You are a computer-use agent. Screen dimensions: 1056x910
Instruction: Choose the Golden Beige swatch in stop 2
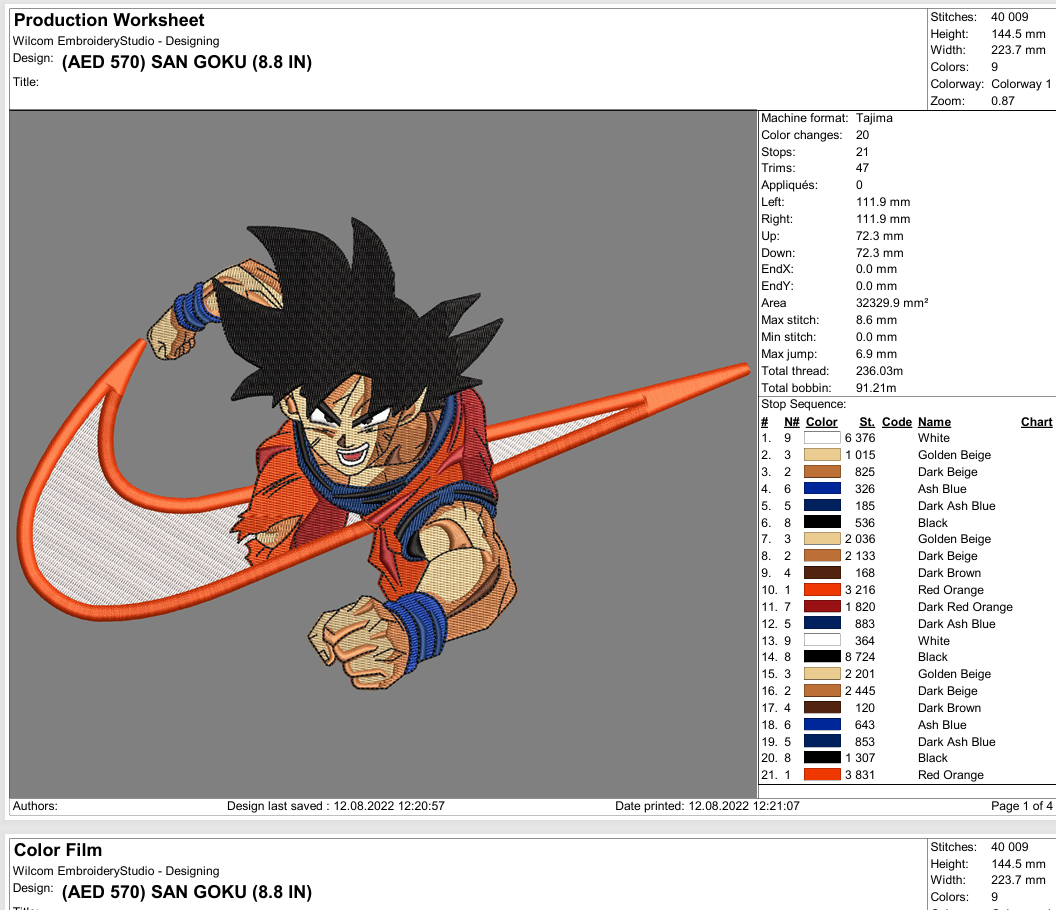822,455
